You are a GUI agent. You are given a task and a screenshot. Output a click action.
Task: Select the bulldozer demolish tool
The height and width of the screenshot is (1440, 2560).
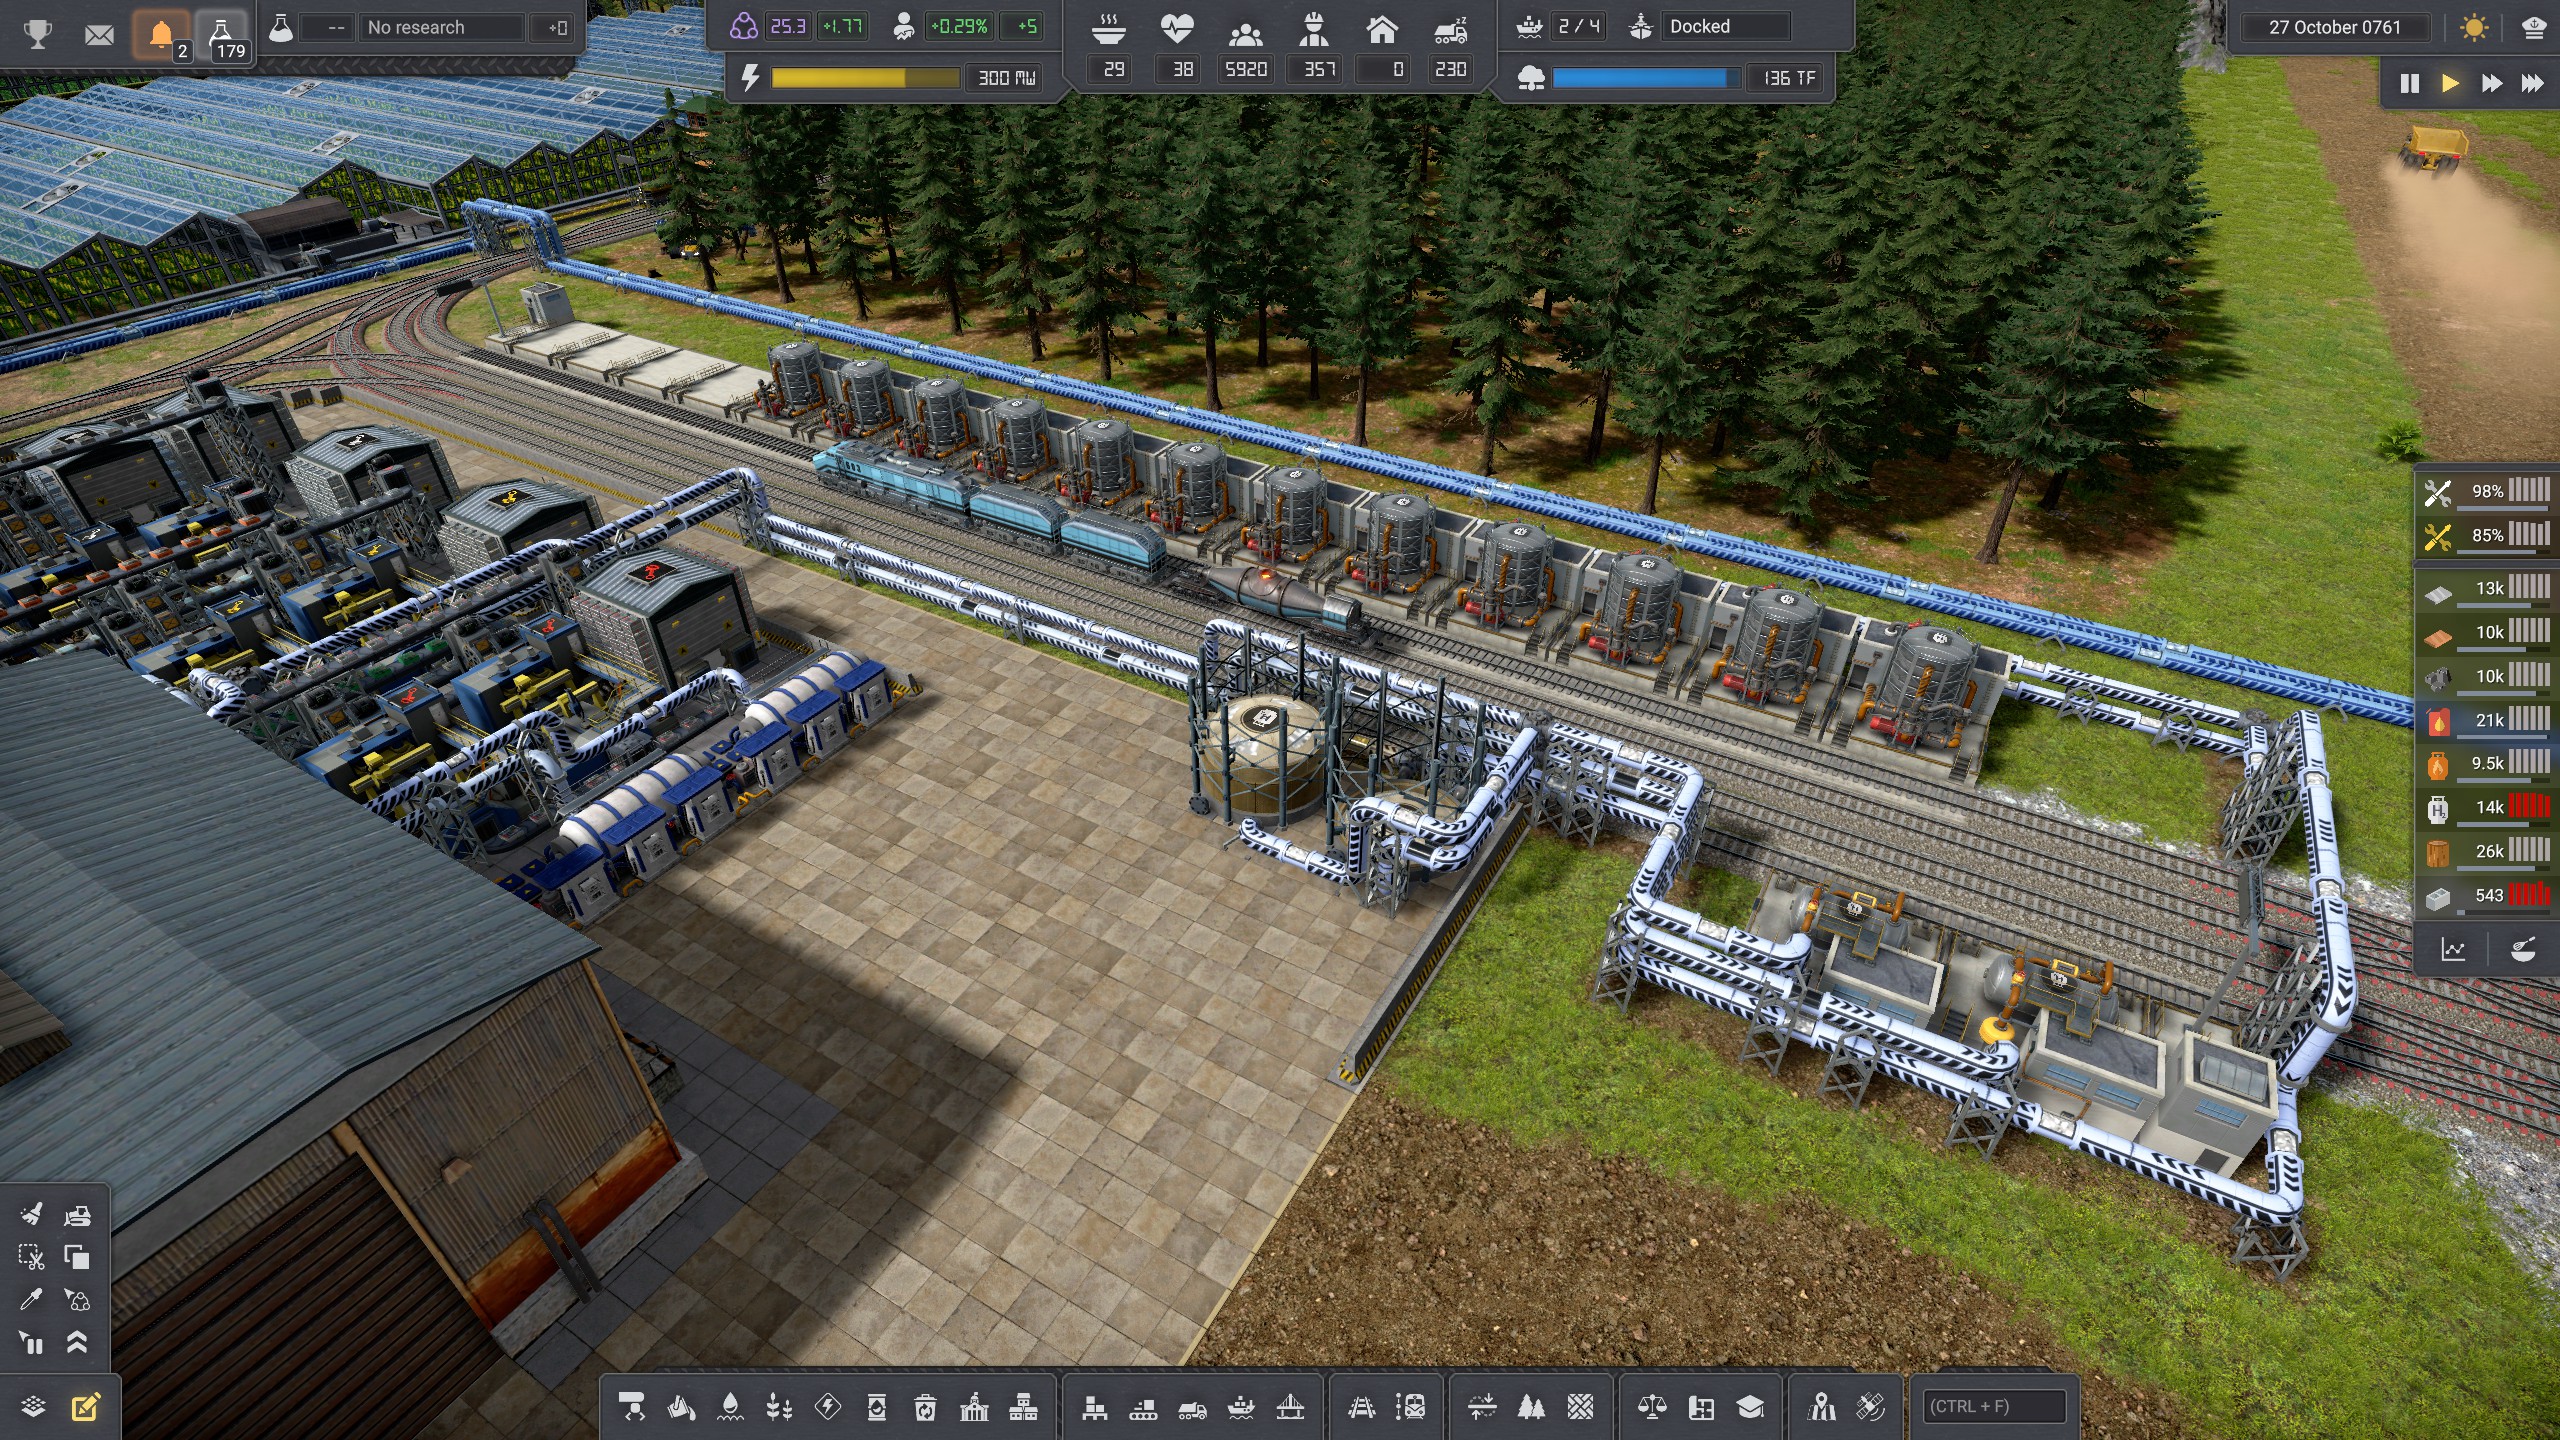77,1215
